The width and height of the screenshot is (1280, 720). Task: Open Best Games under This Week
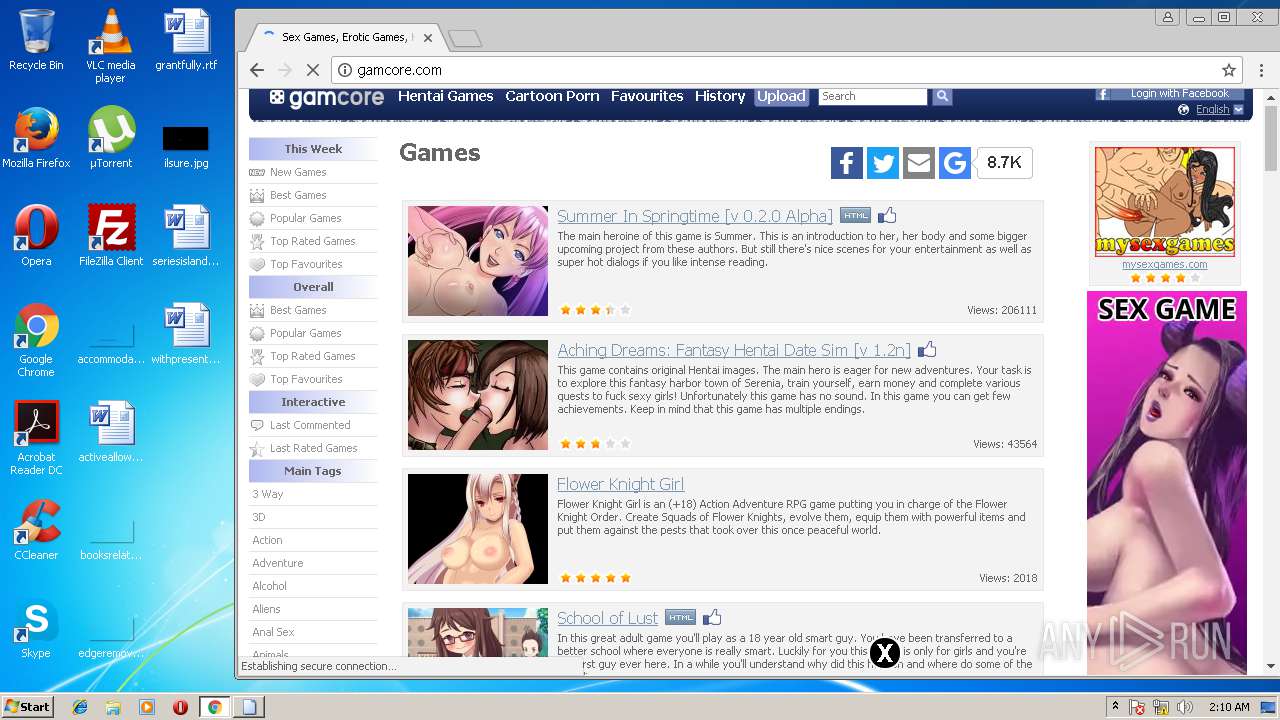click(298, 195)
